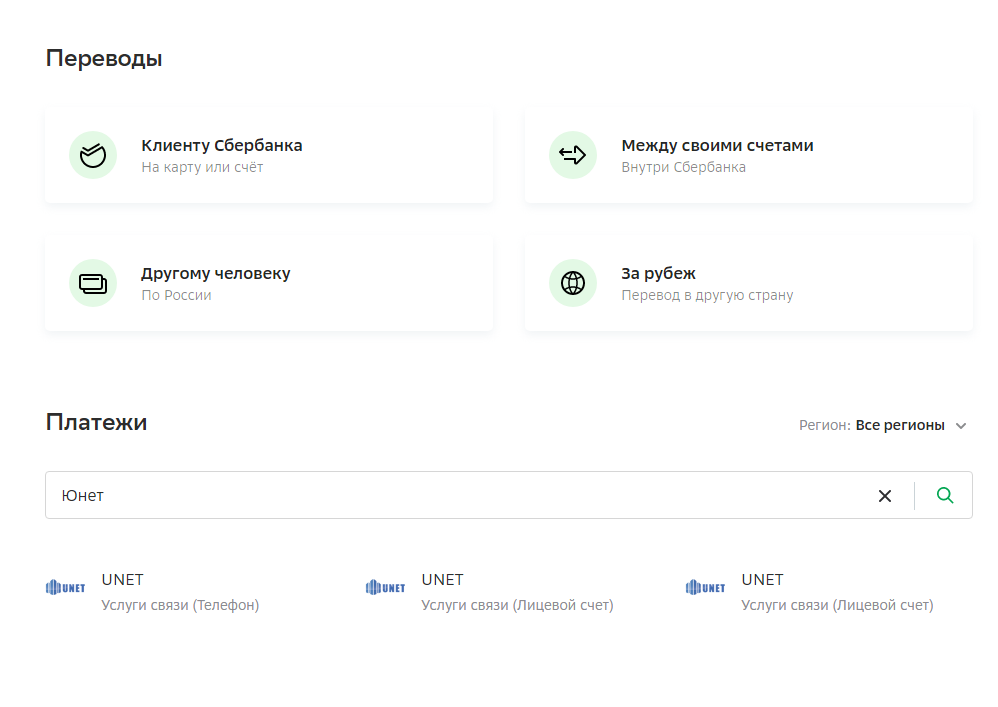Open middle UNET Услуги связи (Лицевой счет)
Screen dimensions: 998x707
pos(489,592)
